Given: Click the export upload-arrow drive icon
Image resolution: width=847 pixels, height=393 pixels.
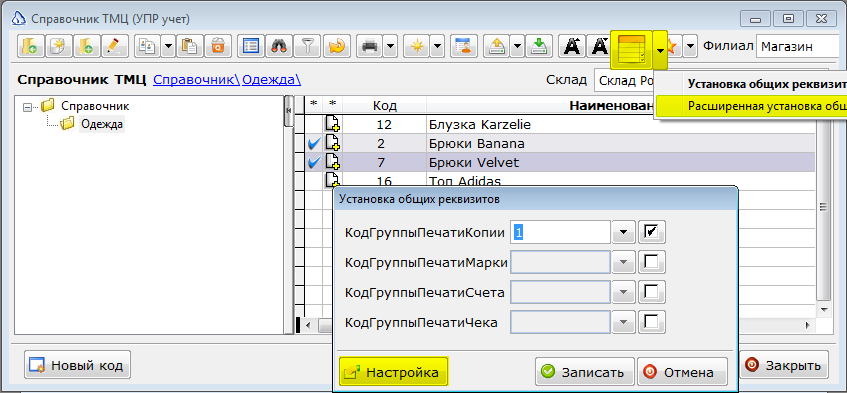Looking at the screenshot, I should point(496,46).
